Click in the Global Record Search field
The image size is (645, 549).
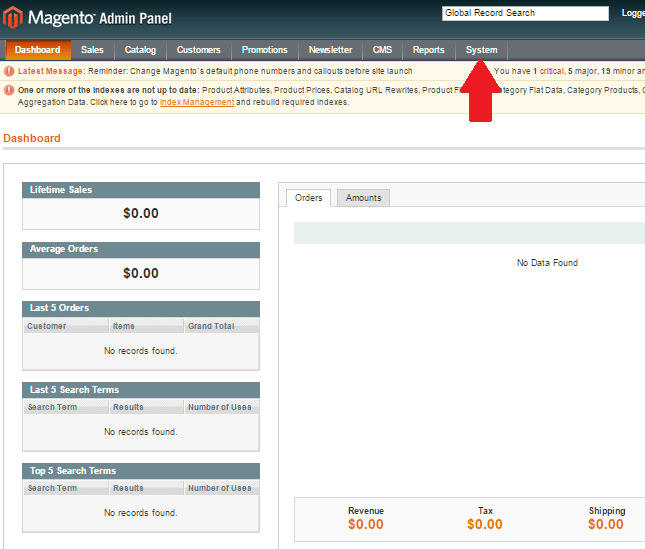click(x=525, y=13)
